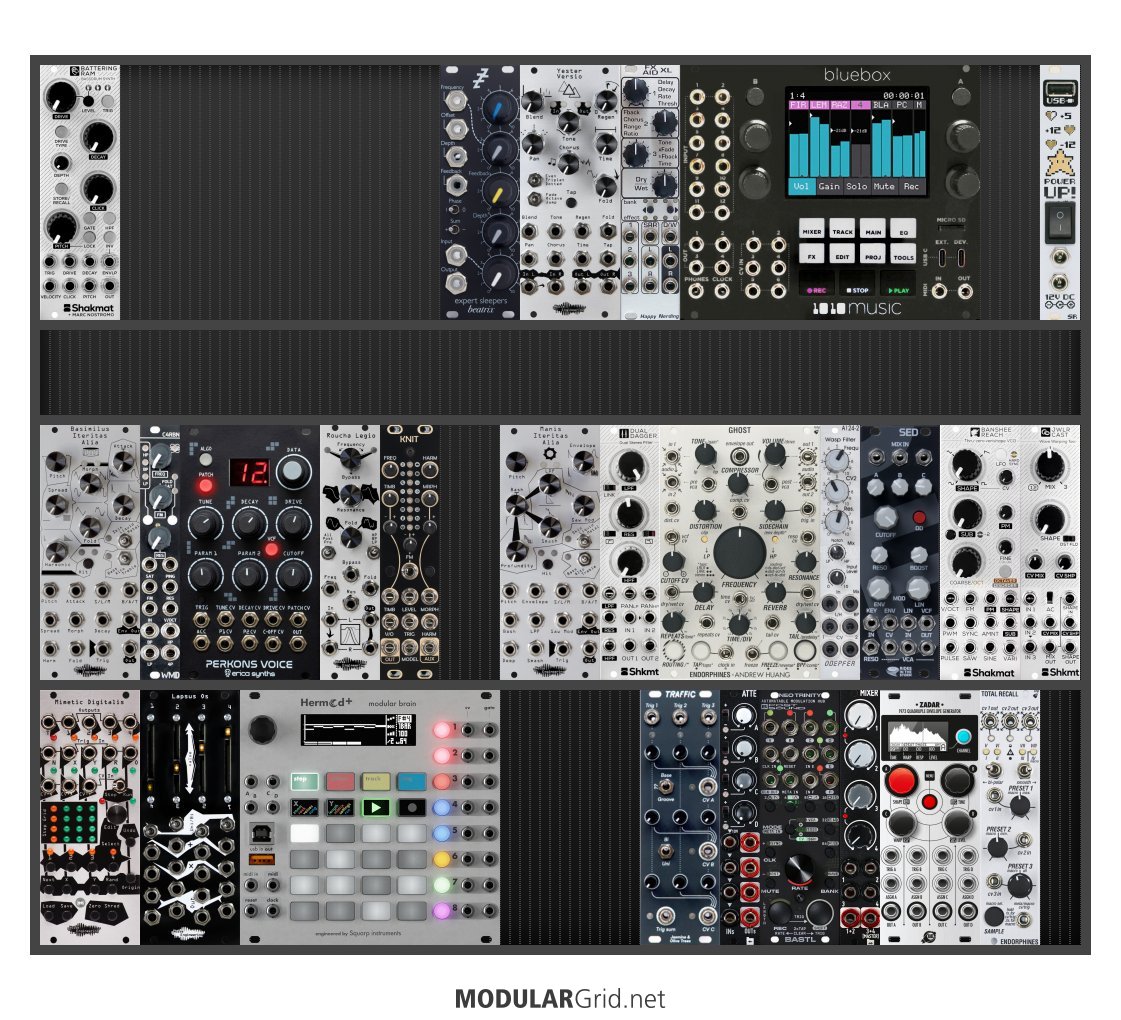
Task: Select the Mute tab on bluebox screen
Action: tap(884, 186)
